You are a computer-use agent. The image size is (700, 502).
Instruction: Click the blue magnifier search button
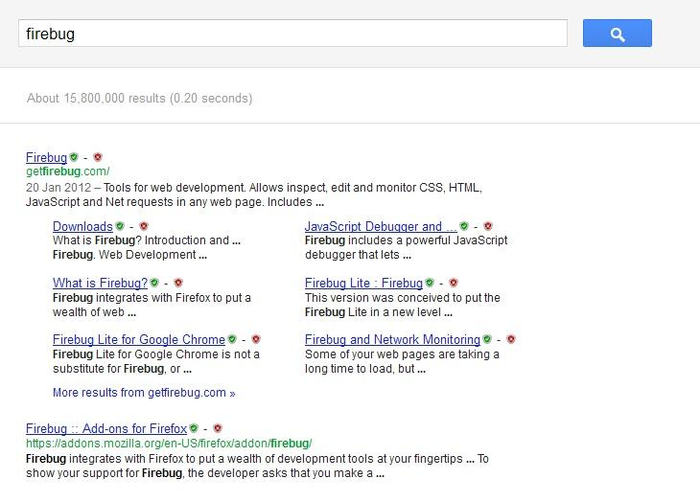(617, 33)
